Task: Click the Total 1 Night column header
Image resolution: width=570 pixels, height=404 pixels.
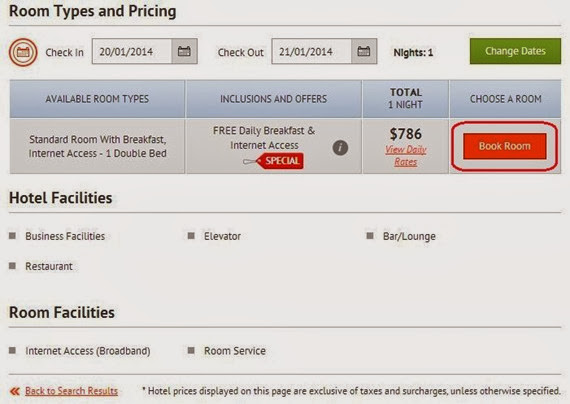Action: [x=406, y=99]
